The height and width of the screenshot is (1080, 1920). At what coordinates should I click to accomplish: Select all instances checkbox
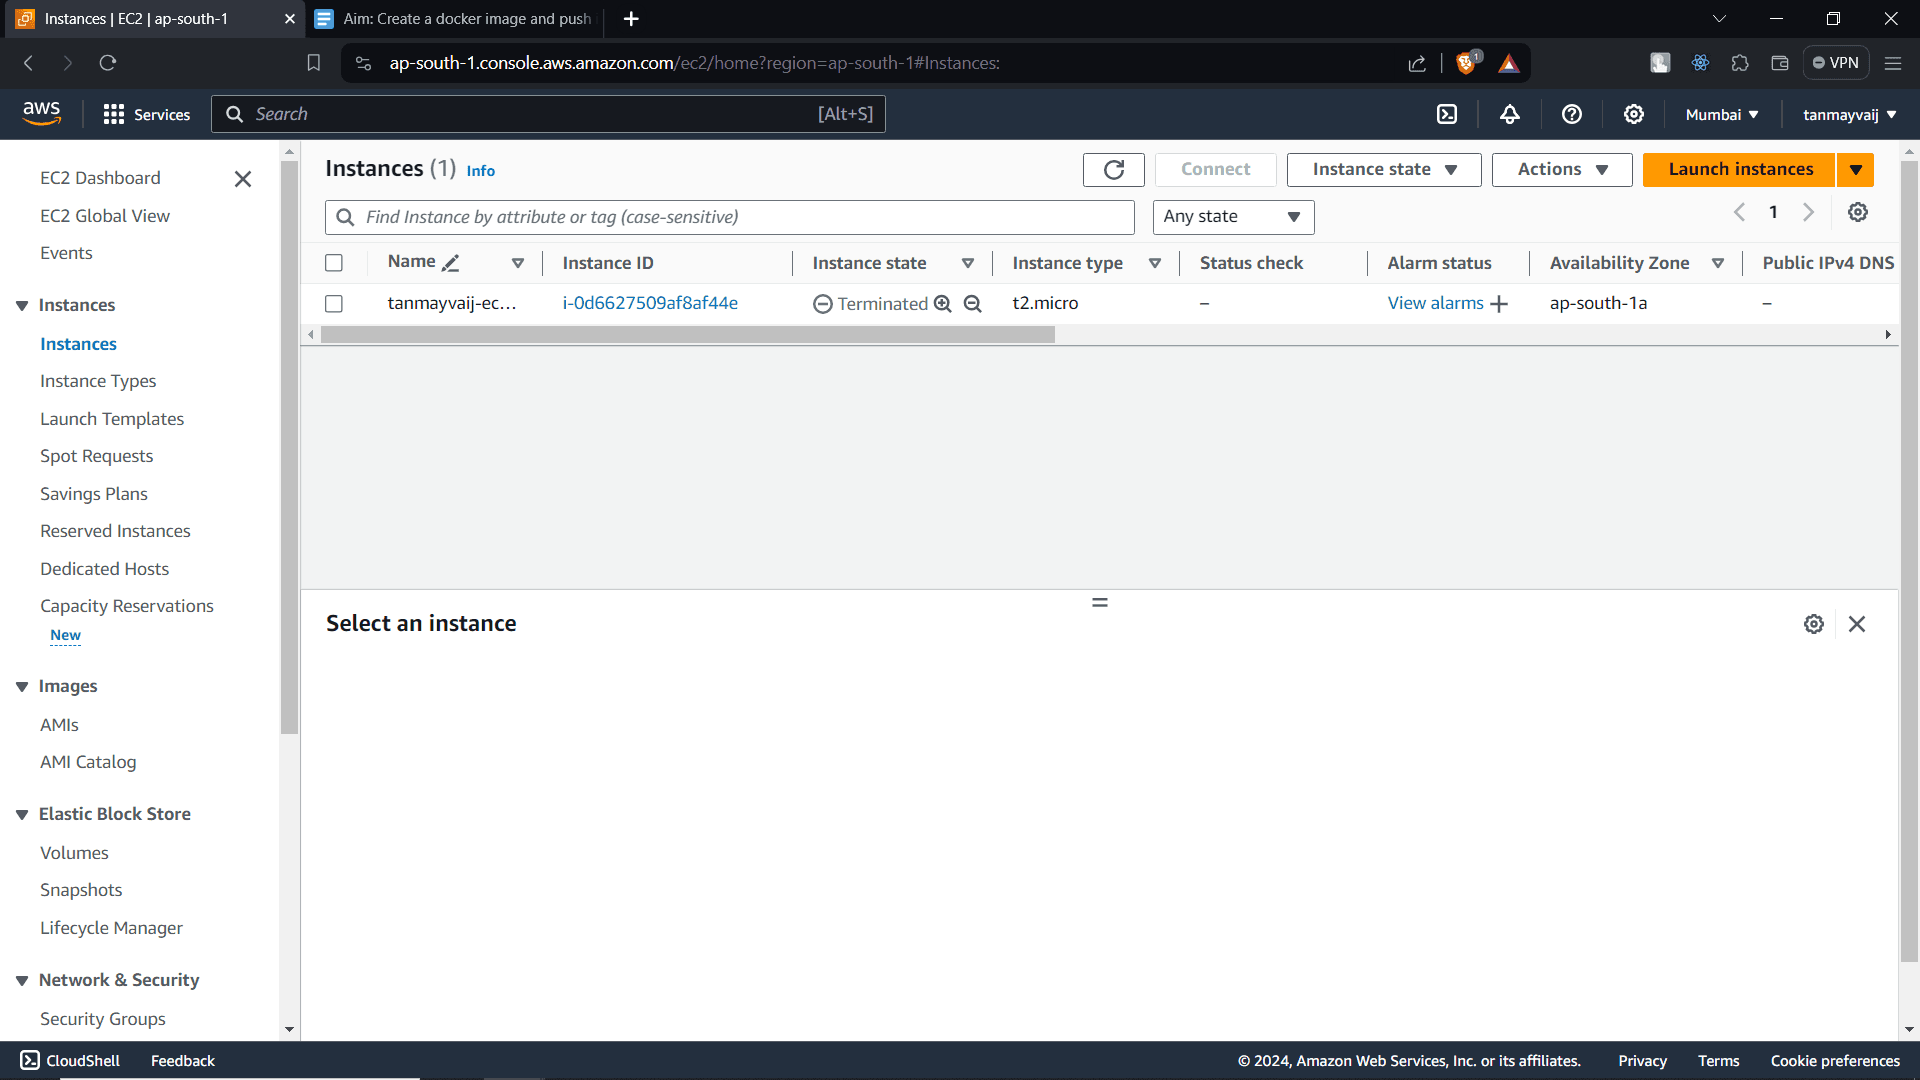point(333,262)
